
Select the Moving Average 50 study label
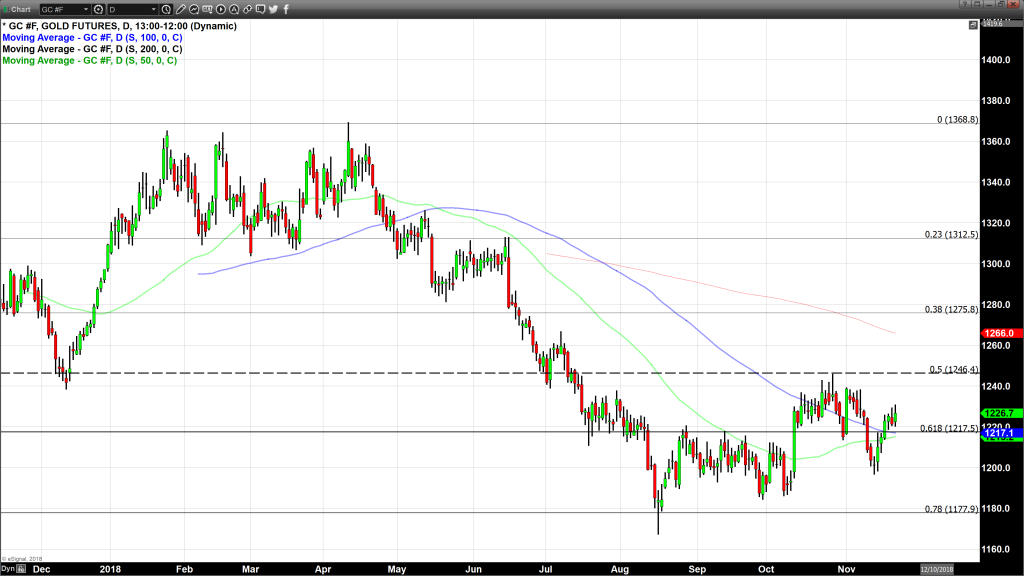(x=89, y=60)
